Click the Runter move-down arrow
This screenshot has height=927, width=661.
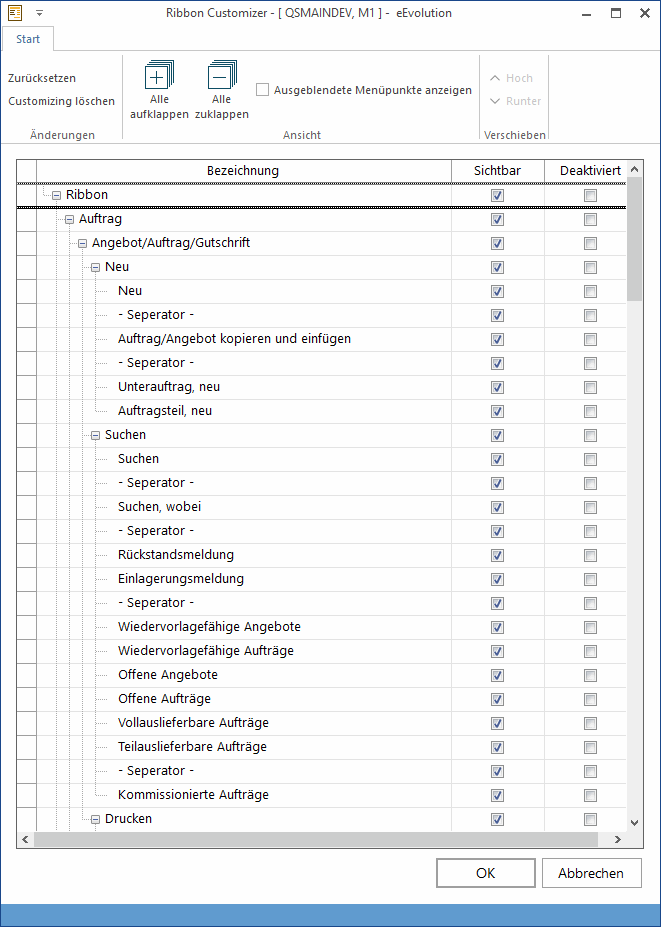(x=496, y=101)
